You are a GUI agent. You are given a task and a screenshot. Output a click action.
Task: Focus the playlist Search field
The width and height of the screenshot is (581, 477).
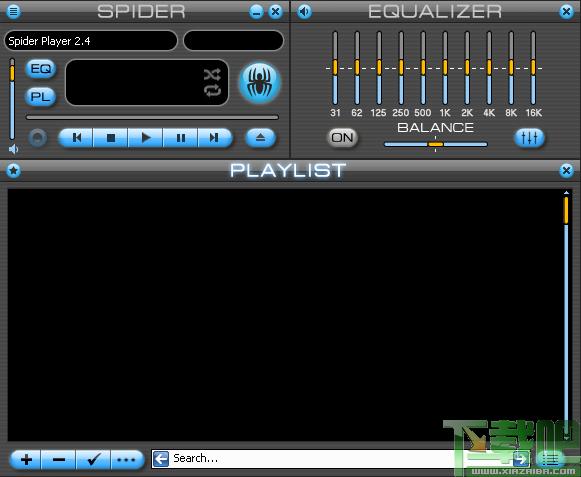[341, 459]
